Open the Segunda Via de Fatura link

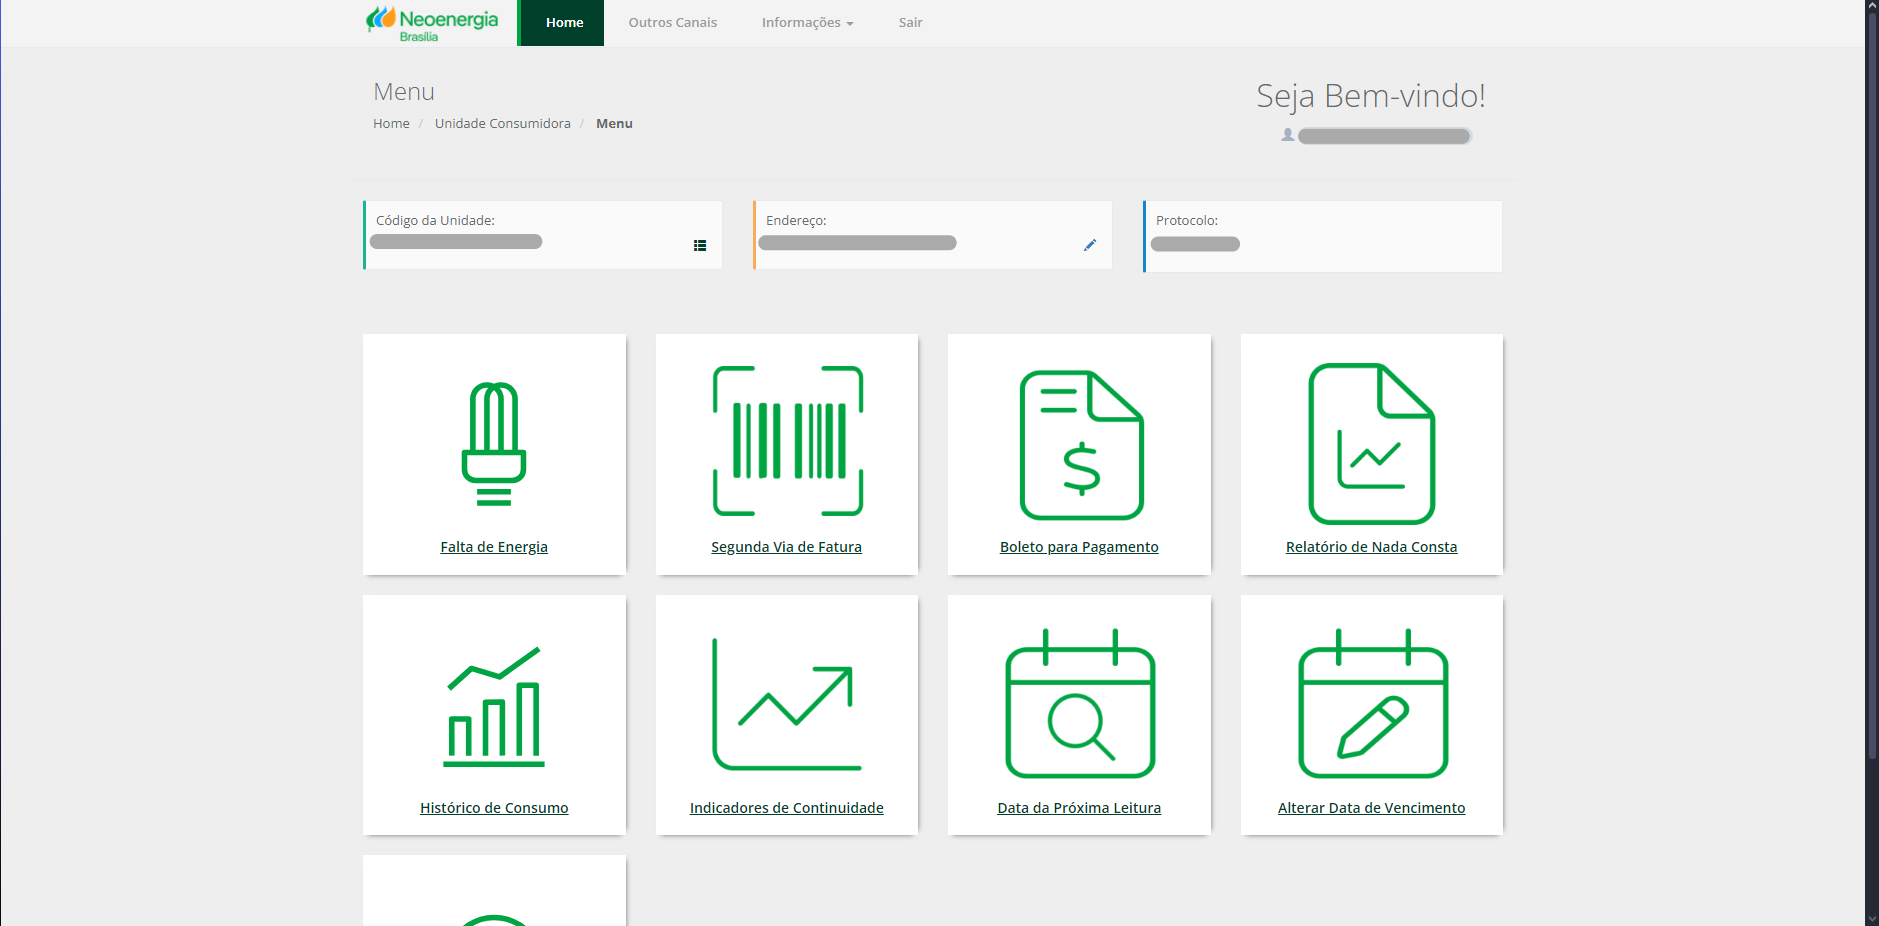[786, 547]
